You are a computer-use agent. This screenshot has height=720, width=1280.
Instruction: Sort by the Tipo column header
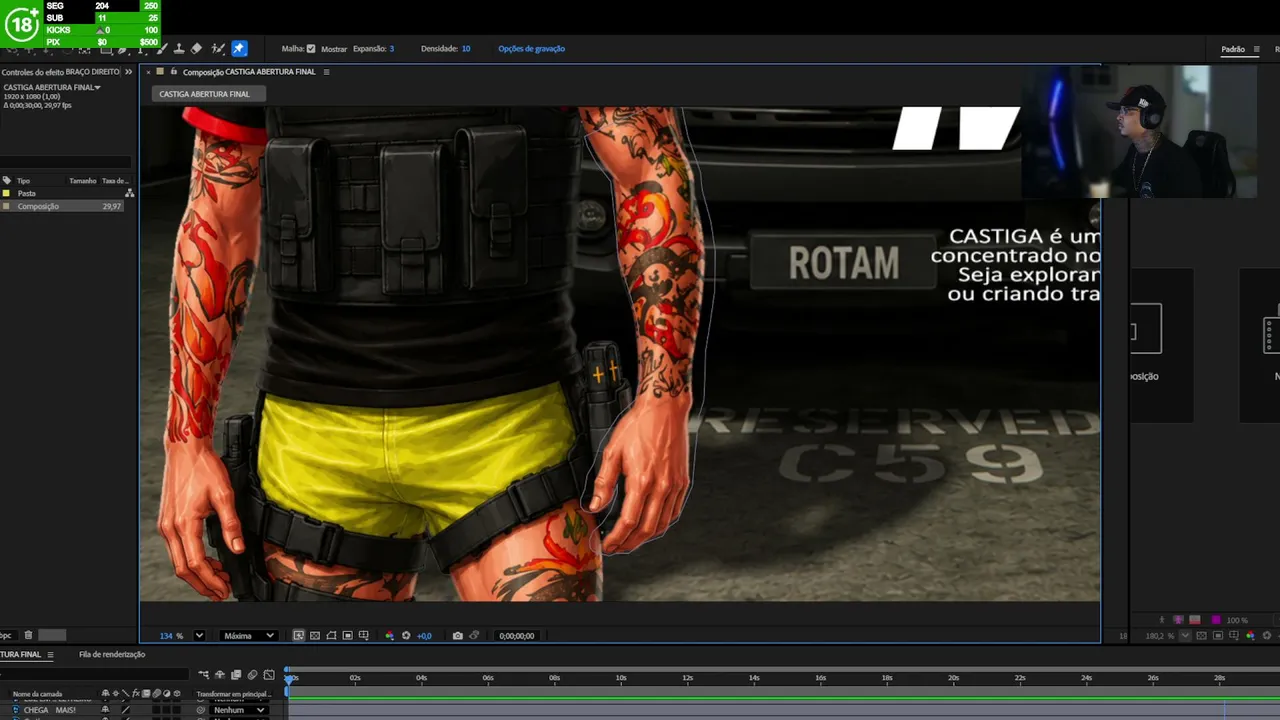click(23, 181)
